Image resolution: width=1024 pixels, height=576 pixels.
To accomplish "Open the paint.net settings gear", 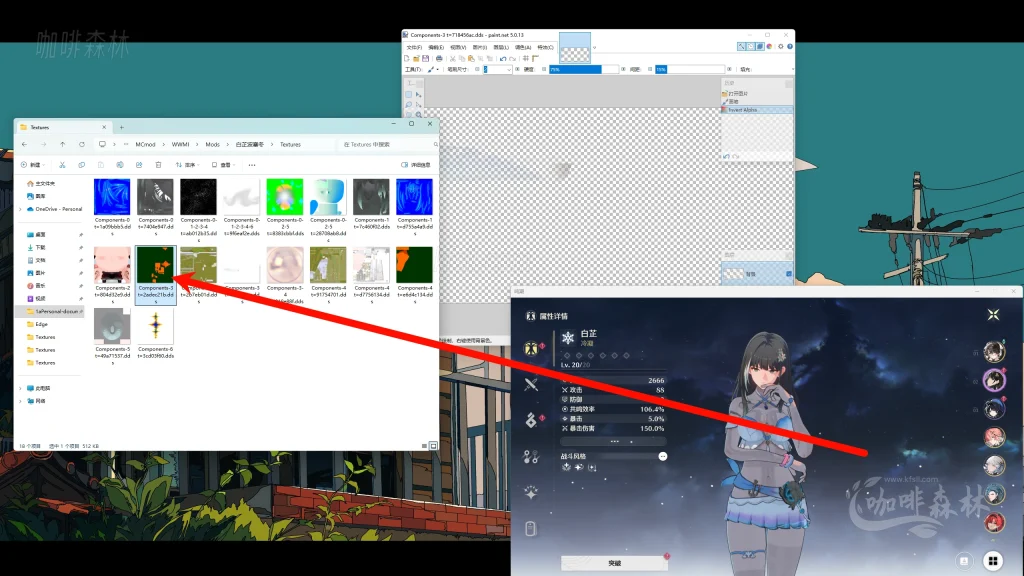I will pos(780,46).
